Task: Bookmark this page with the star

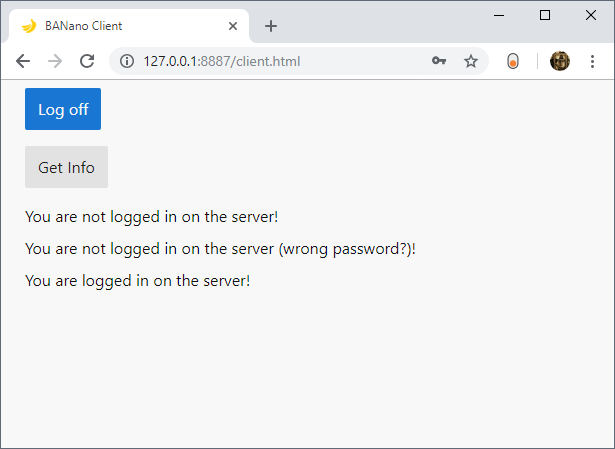Action: tap(471, 61)
